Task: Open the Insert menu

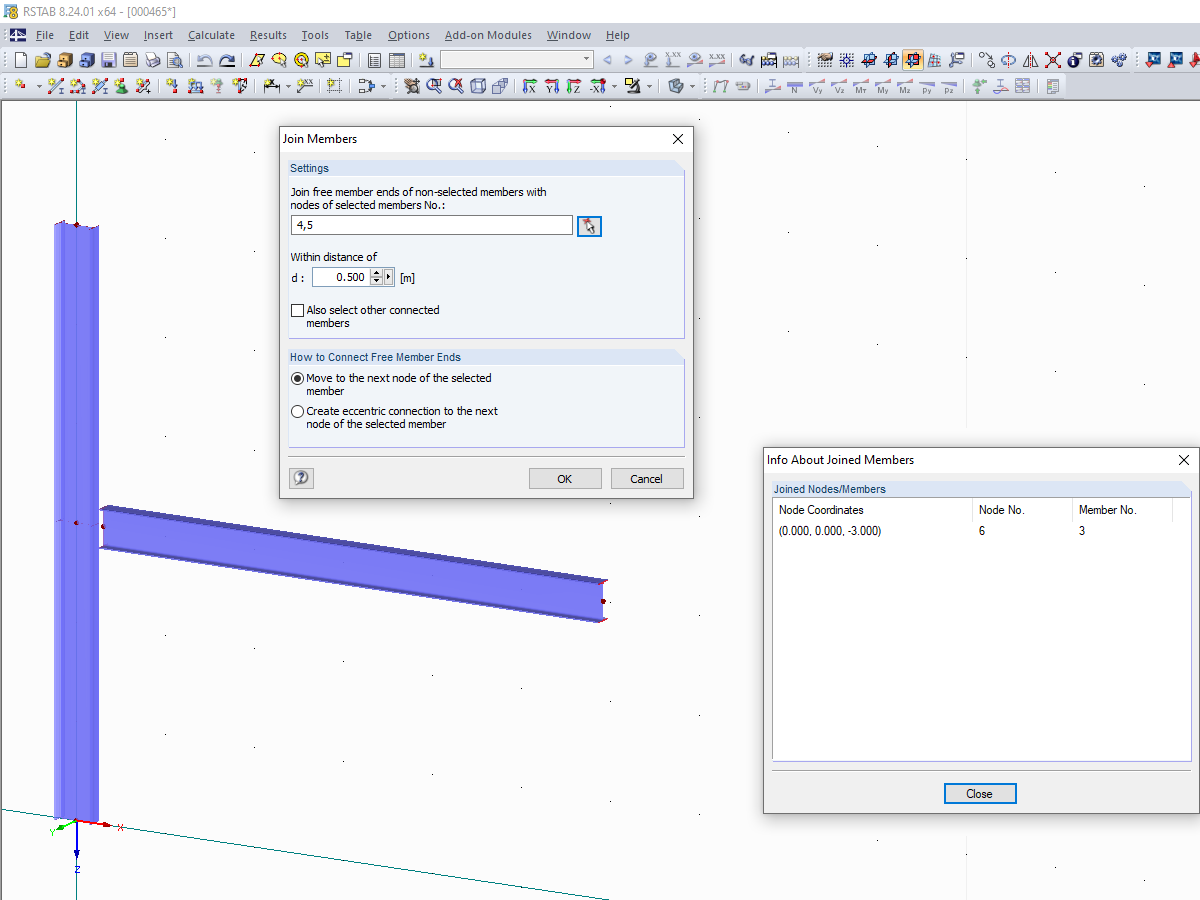Action: pyautogui.click(x=158, y=35)
